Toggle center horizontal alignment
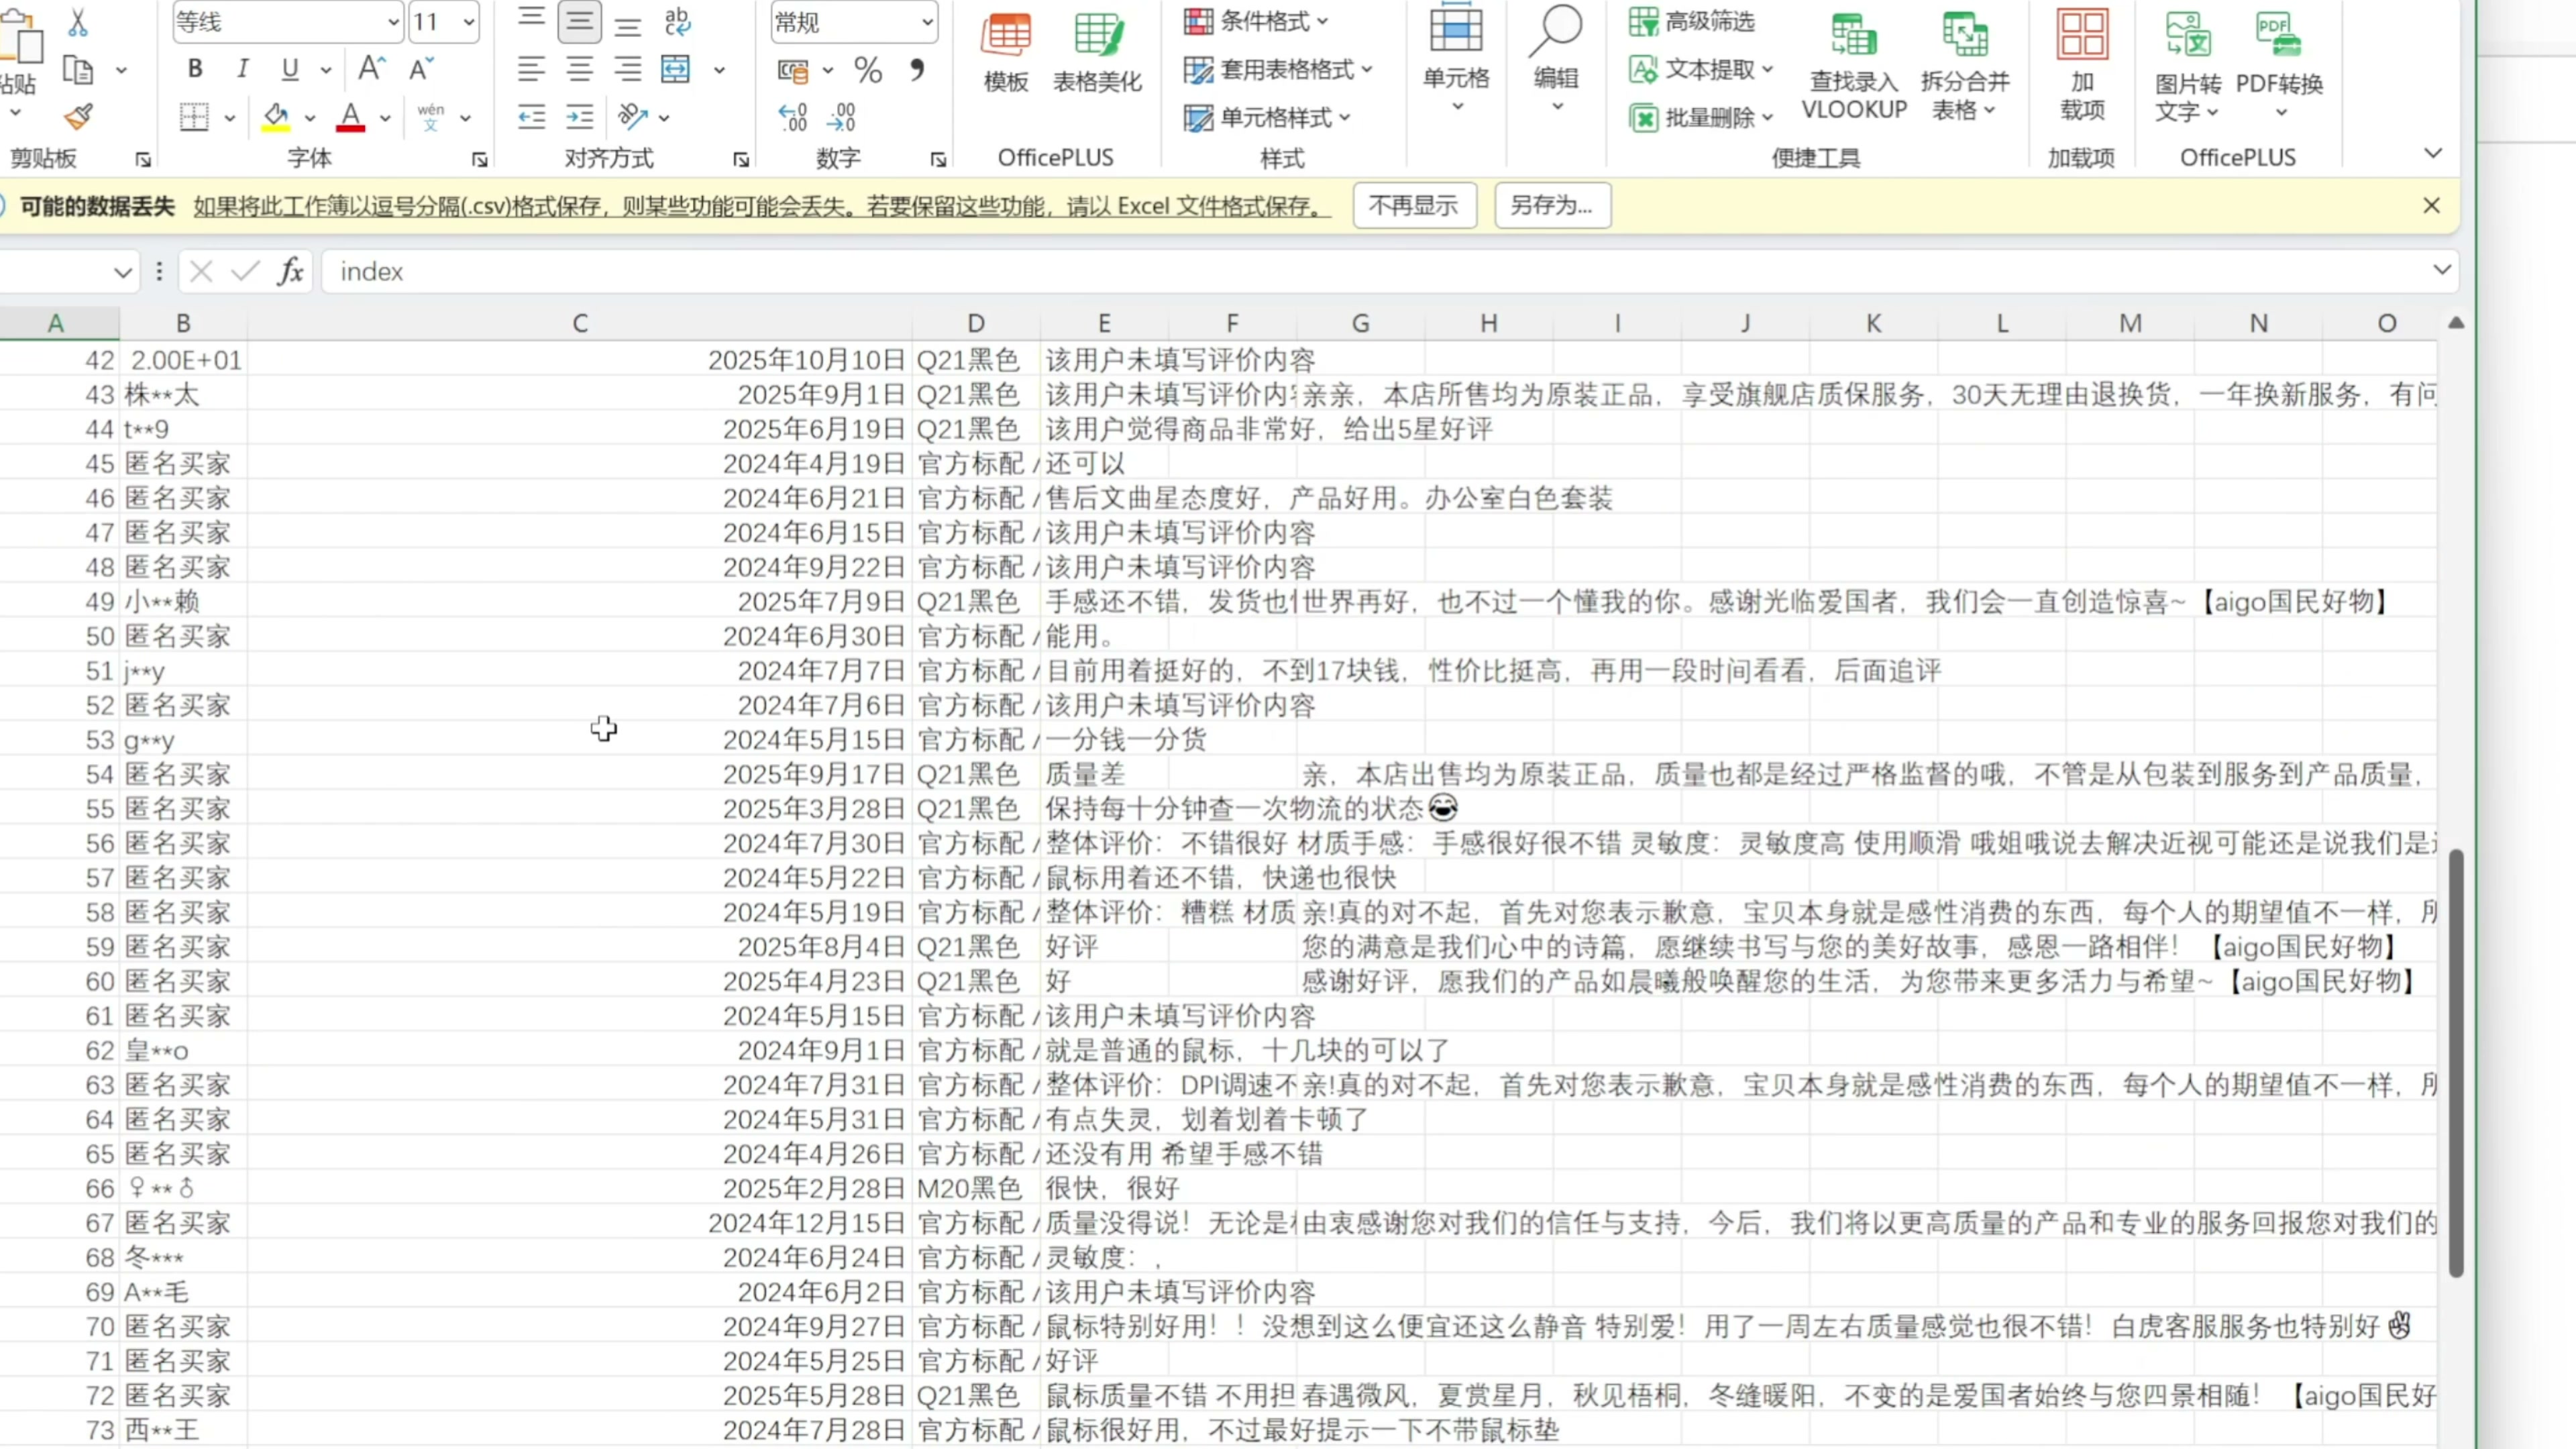The height and width of the screenshot is (1449, 2576). pos(580,70)
